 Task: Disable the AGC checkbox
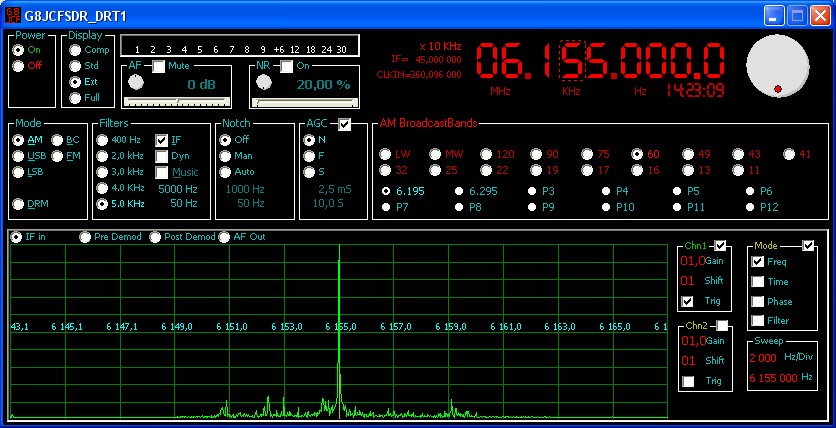click(345, 124)
